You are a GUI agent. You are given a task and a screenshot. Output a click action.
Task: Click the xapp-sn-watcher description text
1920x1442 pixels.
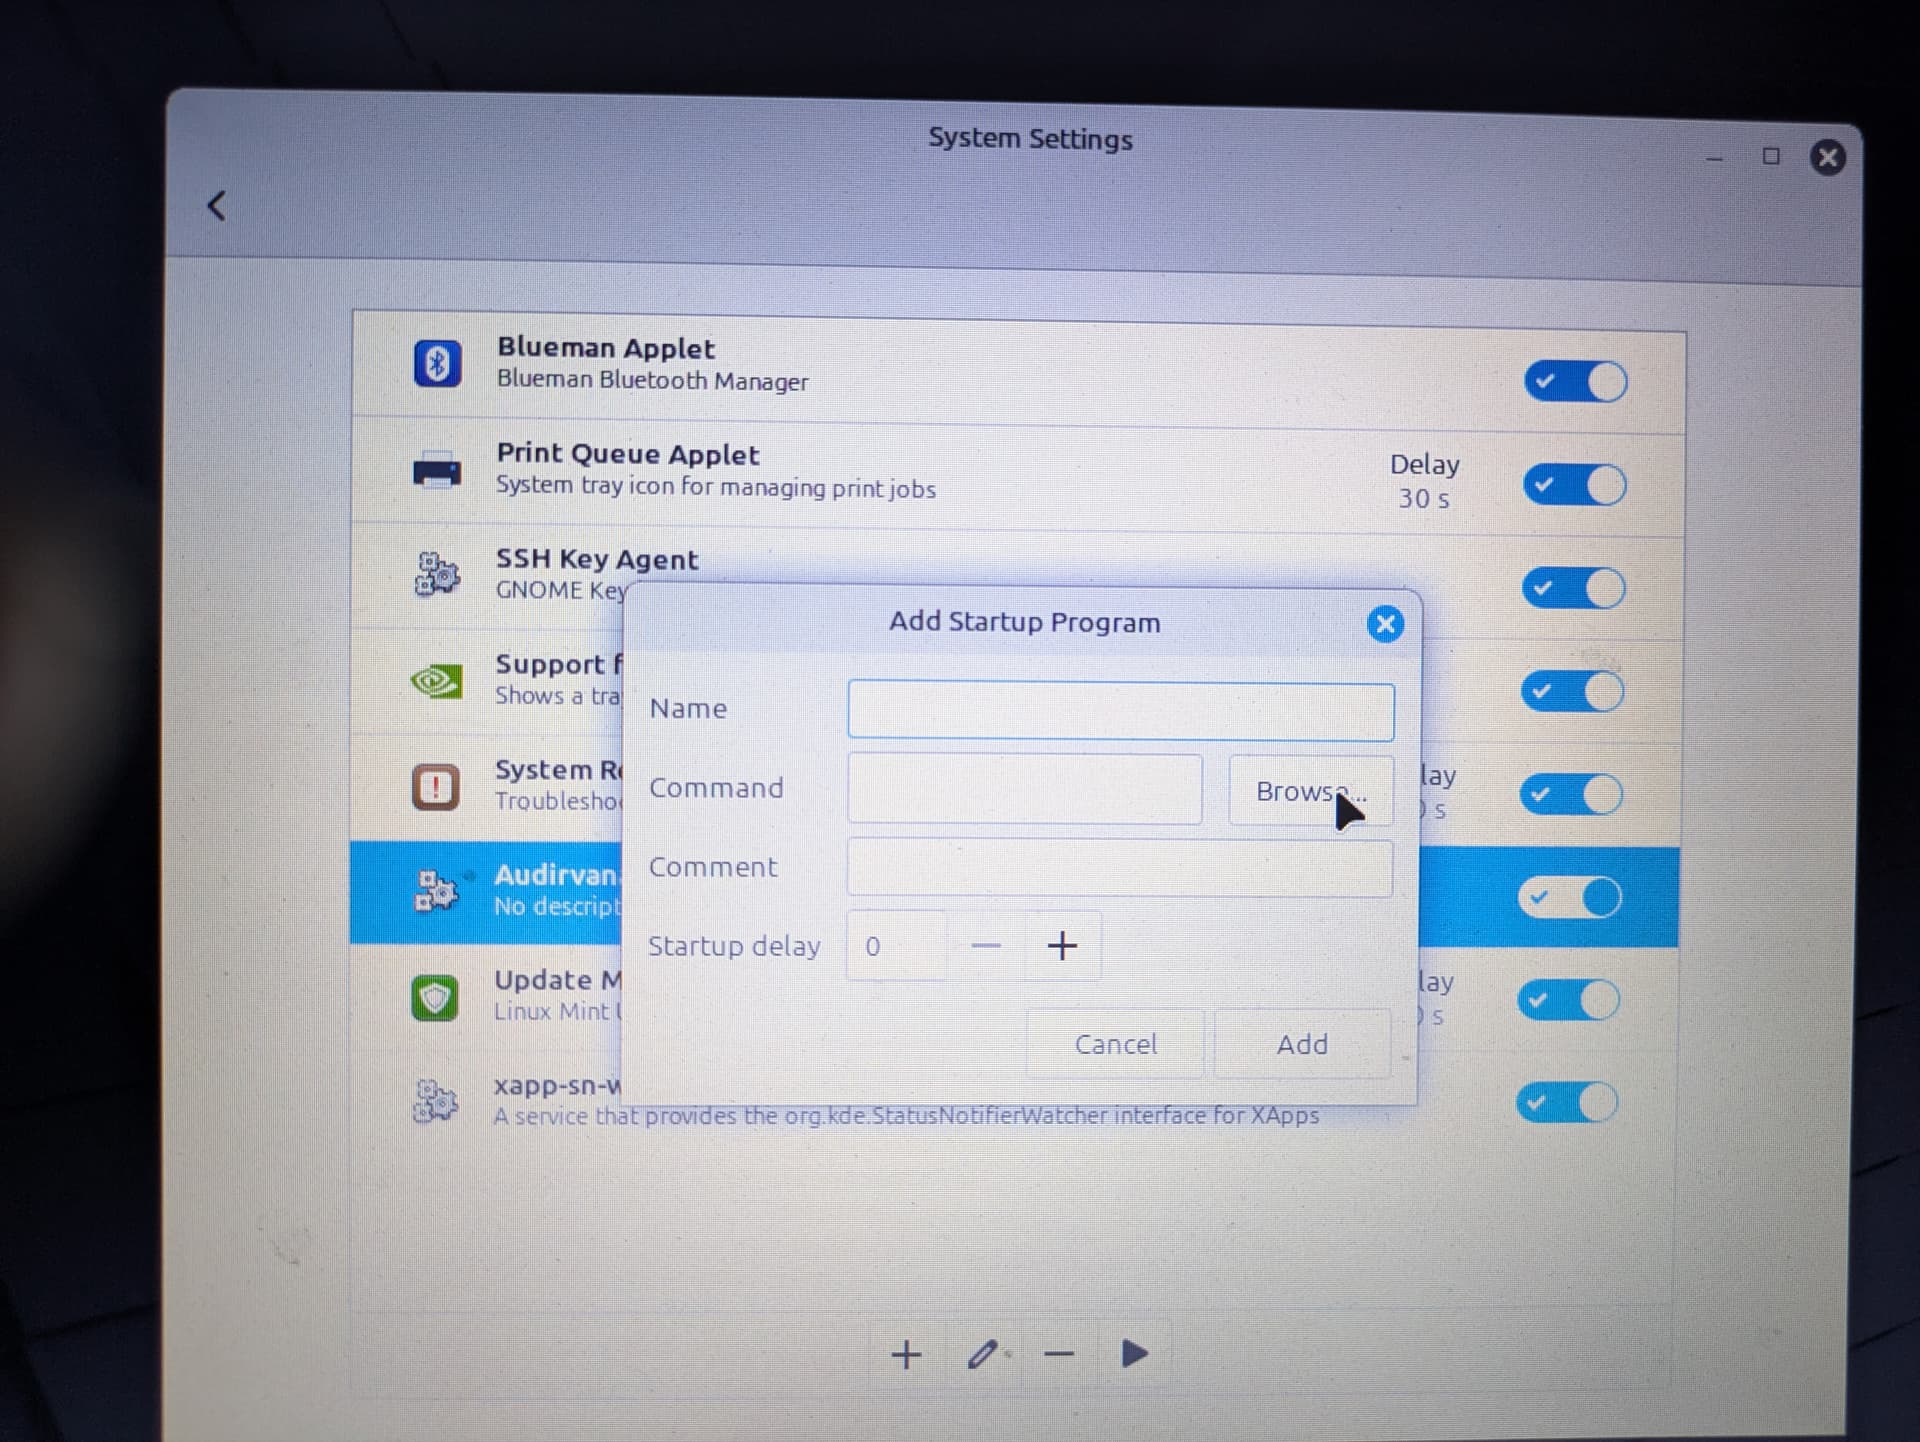(906, 1116)
